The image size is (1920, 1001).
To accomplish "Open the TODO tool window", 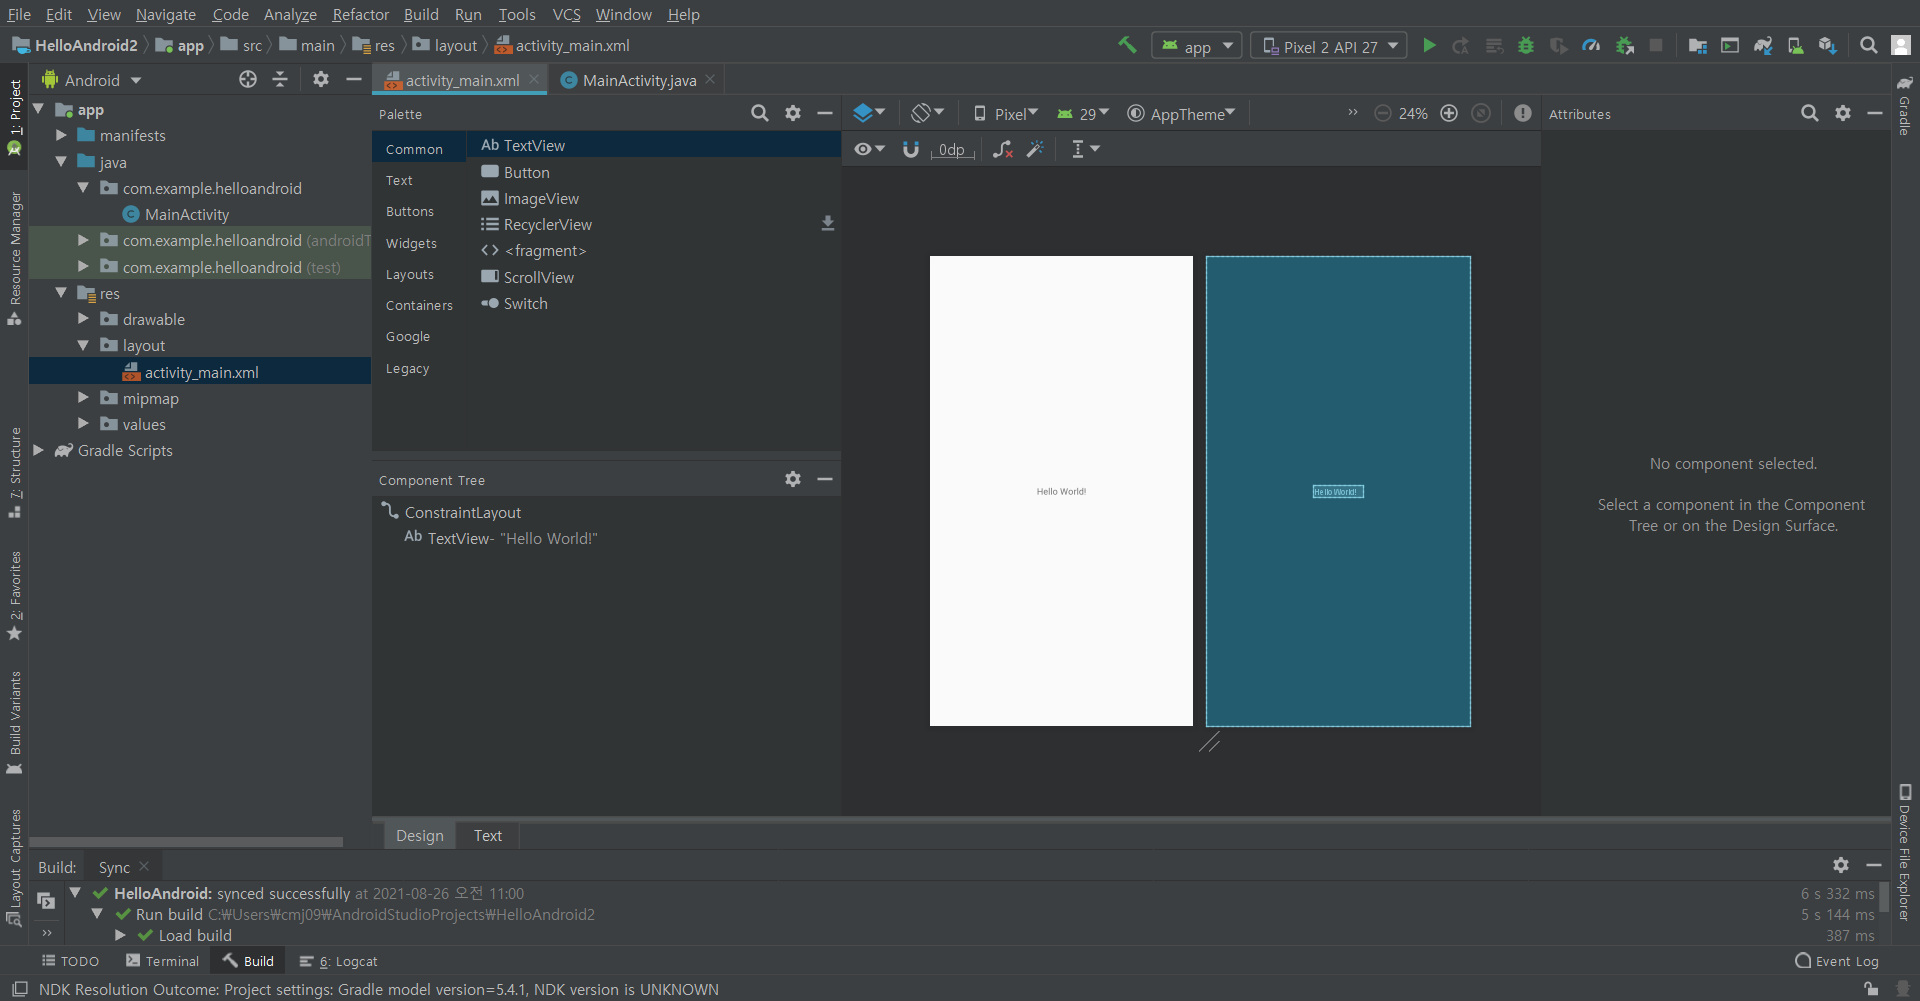I will (x=70, y=961).
